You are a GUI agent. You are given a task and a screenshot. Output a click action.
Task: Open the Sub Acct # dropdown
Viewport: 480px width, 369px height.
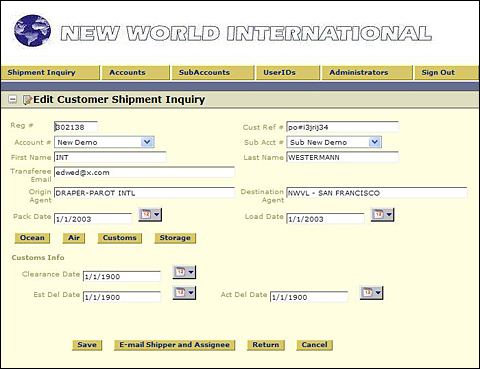pos(375,142)
